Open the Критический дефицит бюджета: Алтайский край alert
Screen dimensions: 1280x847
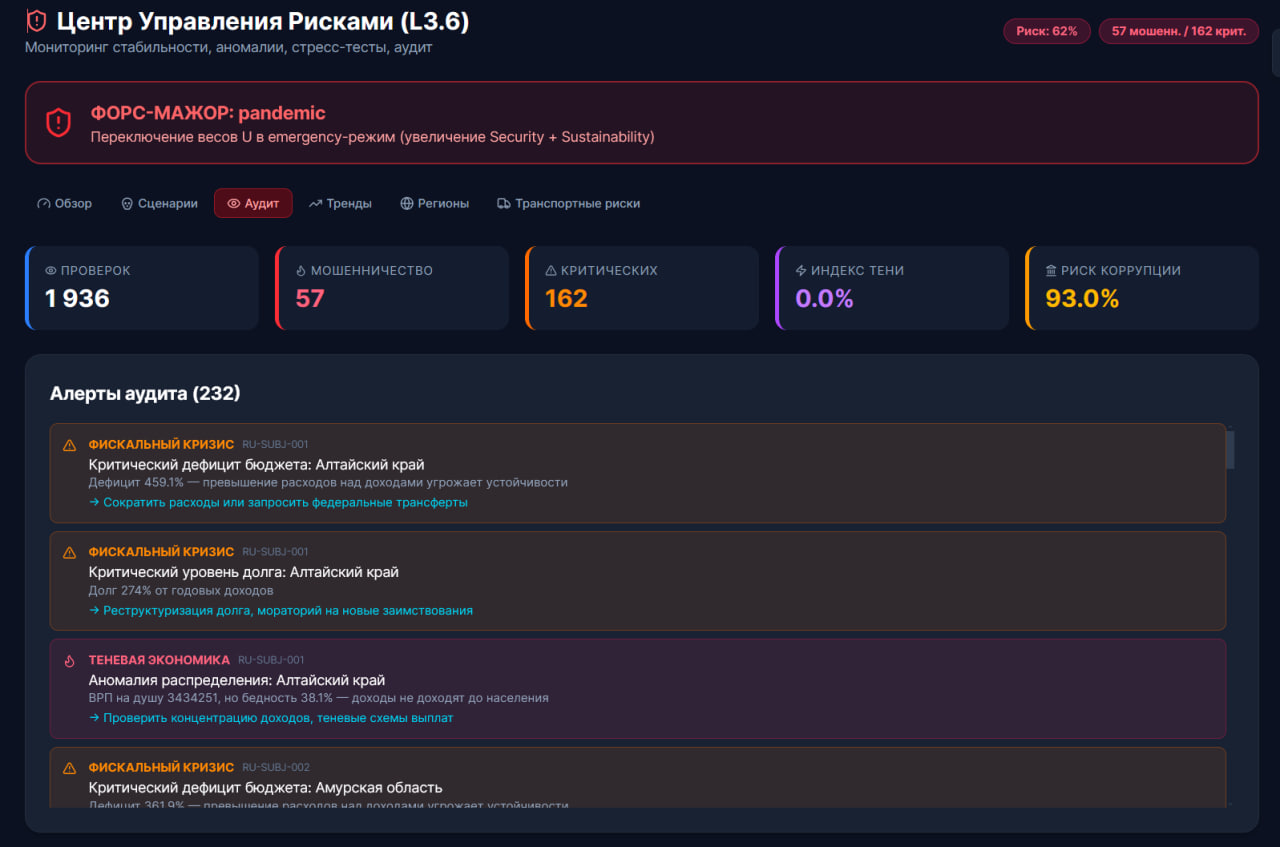point(638,473)
